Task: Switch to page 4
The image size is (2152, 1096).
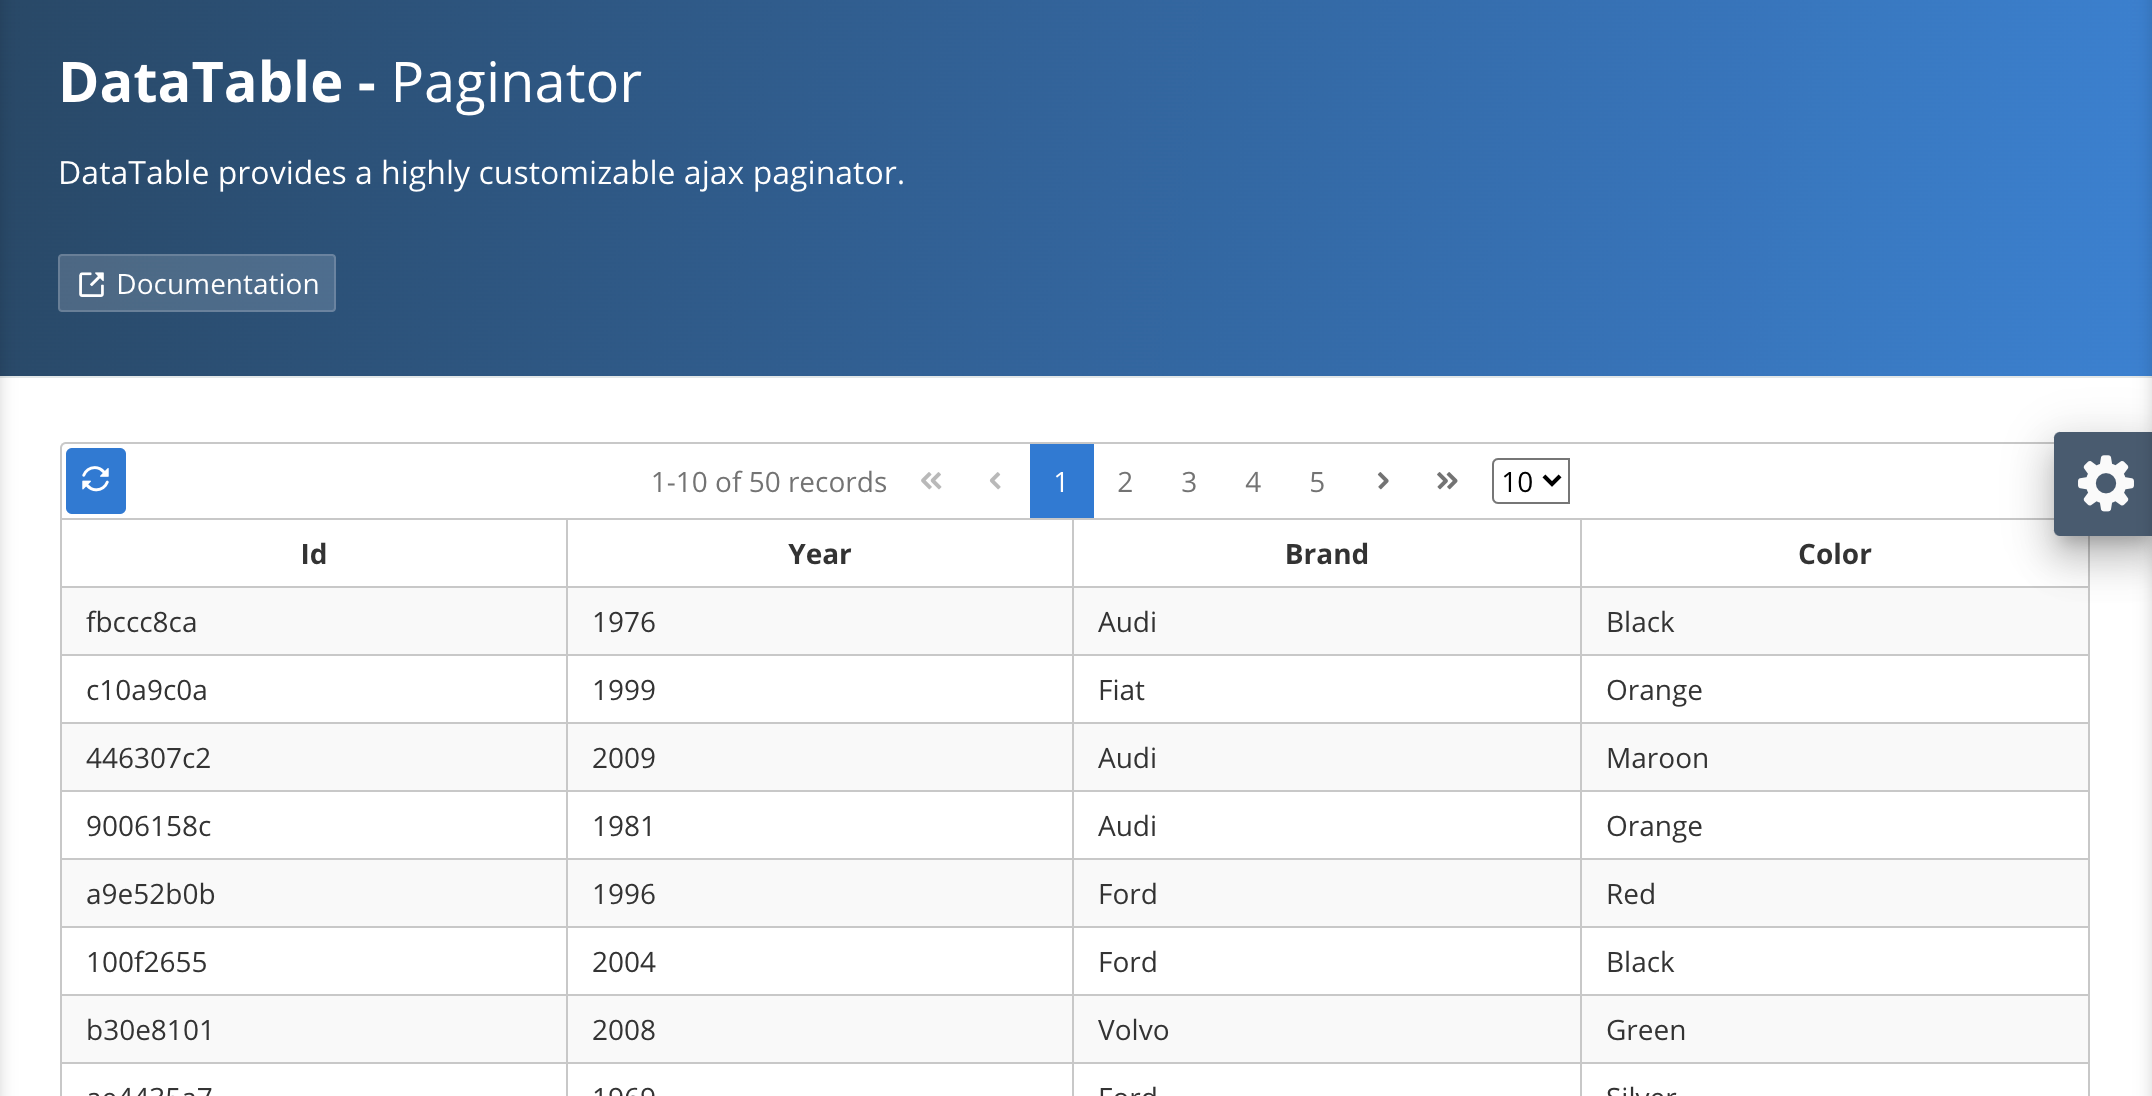Action: (1253, 482)
